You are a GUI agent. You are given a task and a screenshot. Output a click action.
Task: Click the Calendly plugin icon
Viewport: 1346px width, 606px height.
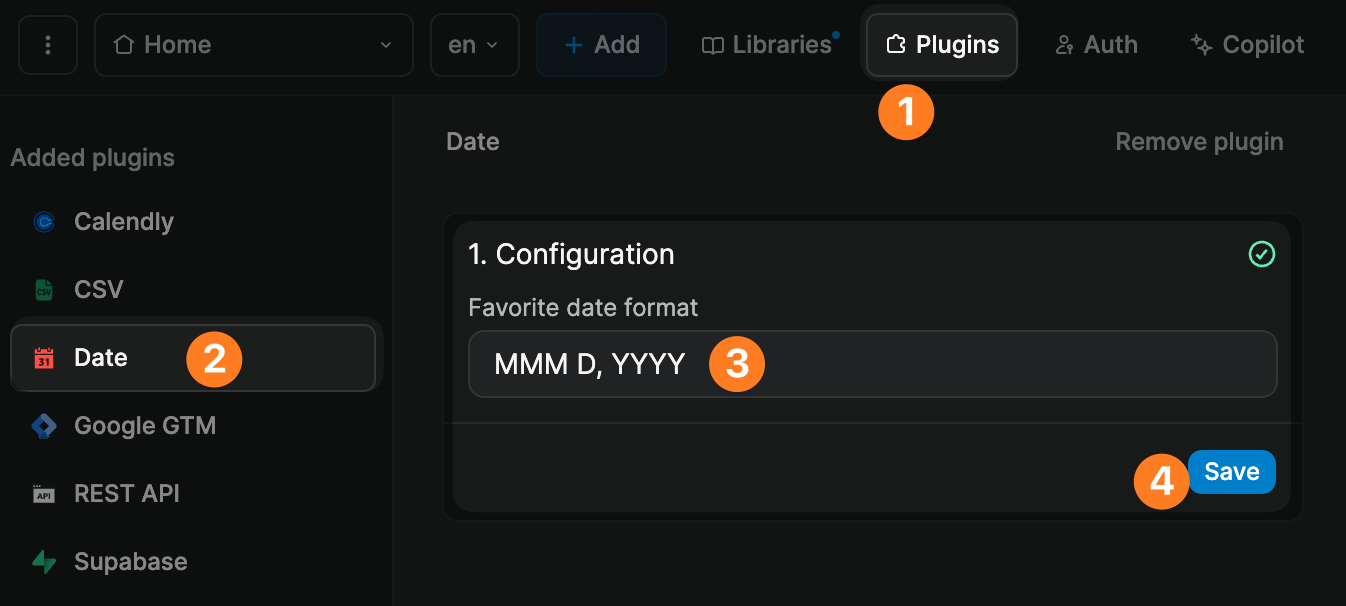pyautogui.click(x=44, y=222)
